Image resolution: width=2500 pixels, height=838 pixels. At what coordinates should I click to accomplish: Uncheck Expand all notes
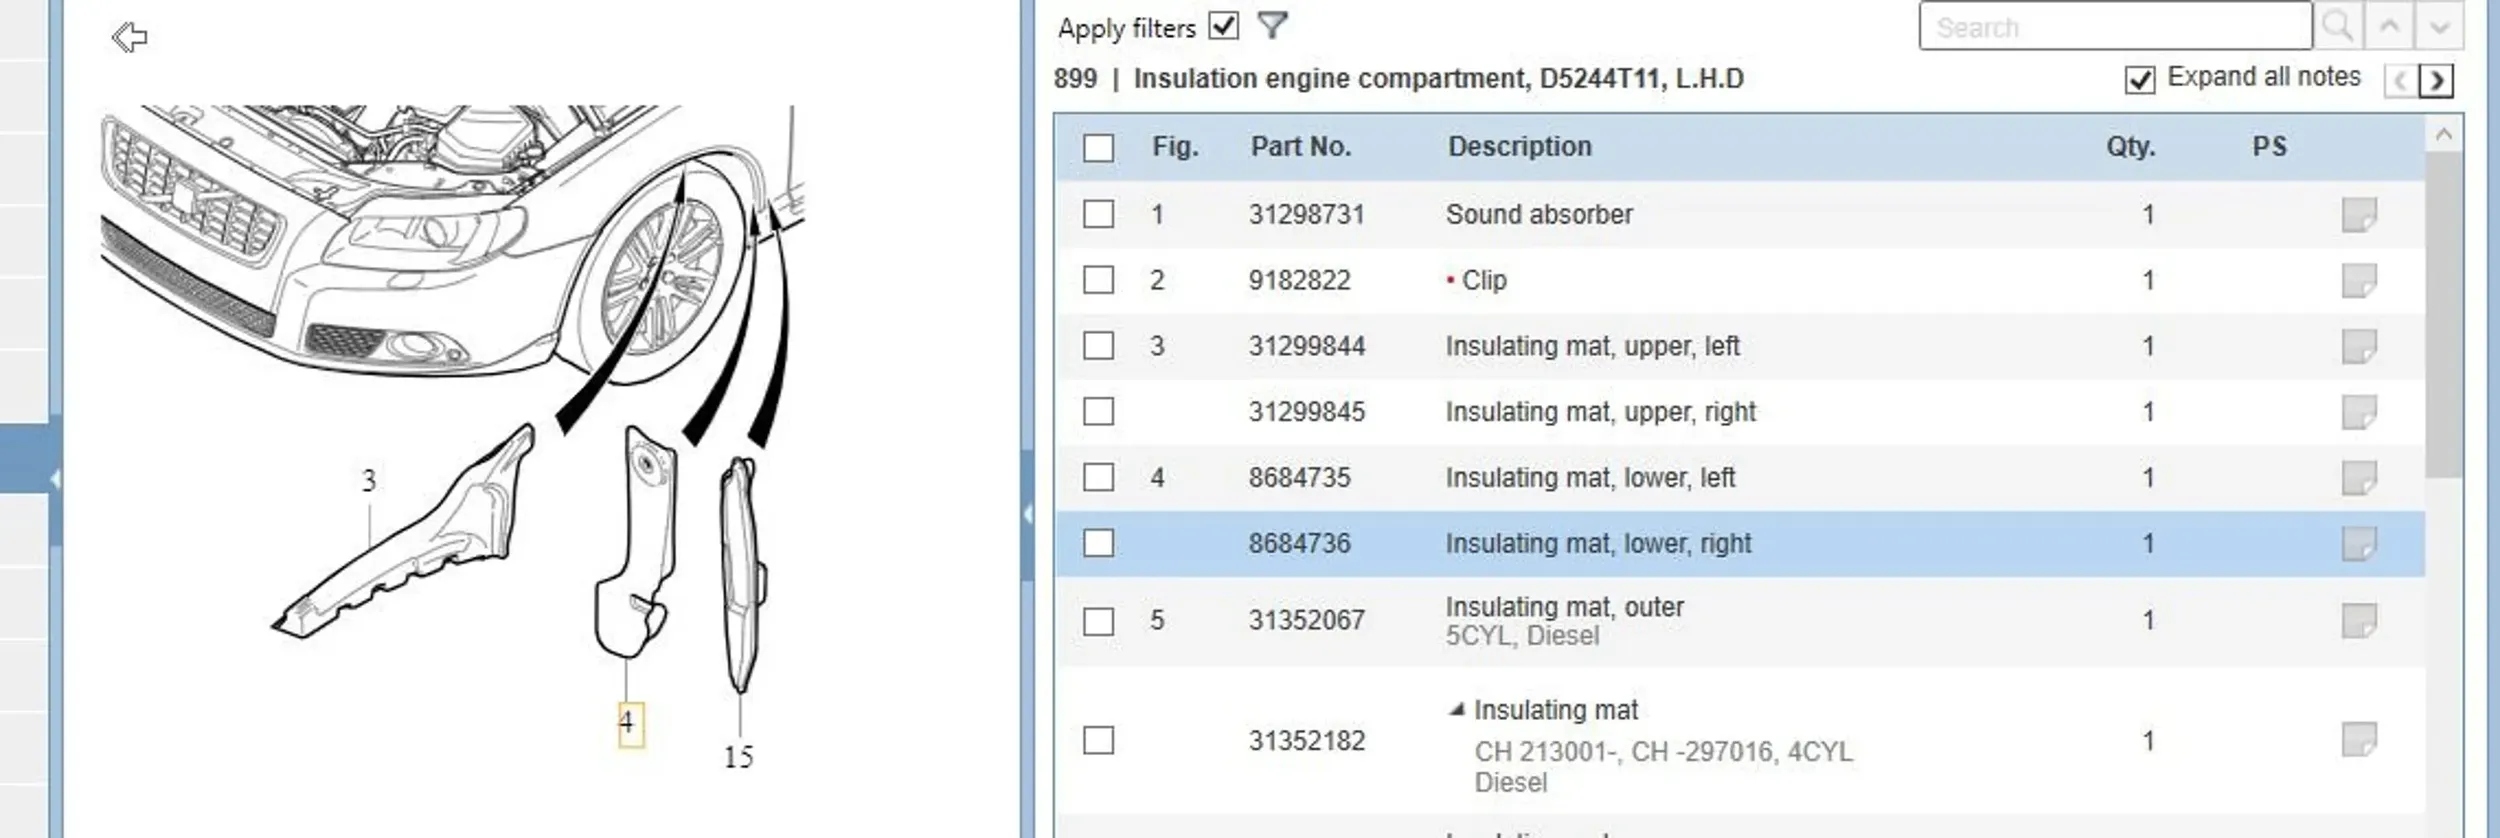[2139, 79]
